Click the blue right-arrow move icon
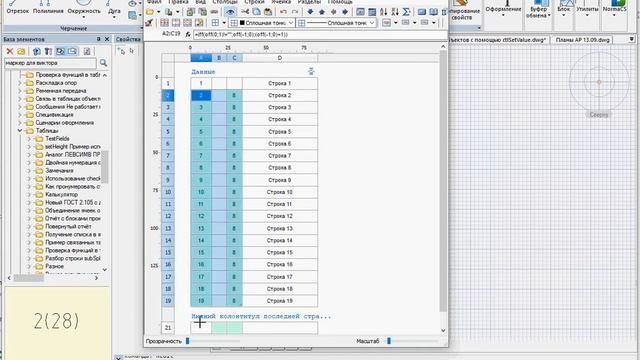640x360 pixels. click(345, 12)
